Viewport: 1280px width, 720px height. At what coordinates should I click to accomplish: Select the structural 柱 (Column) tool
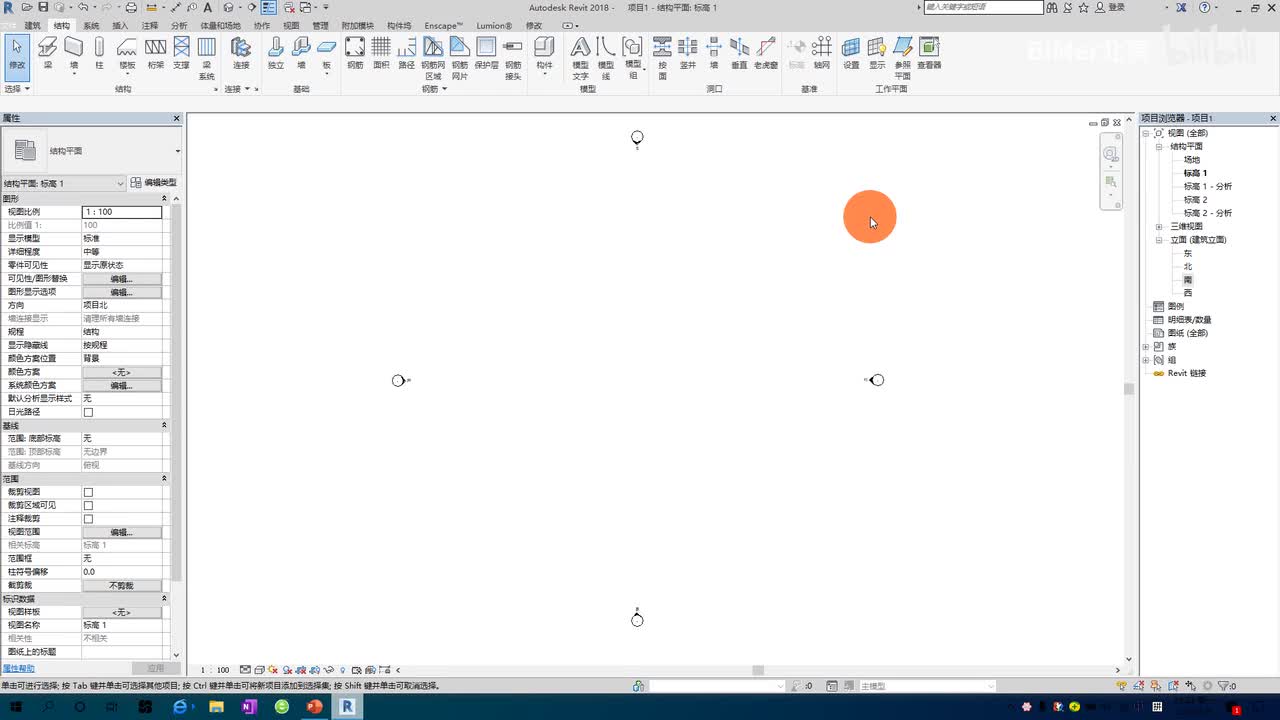click(99, 53)
